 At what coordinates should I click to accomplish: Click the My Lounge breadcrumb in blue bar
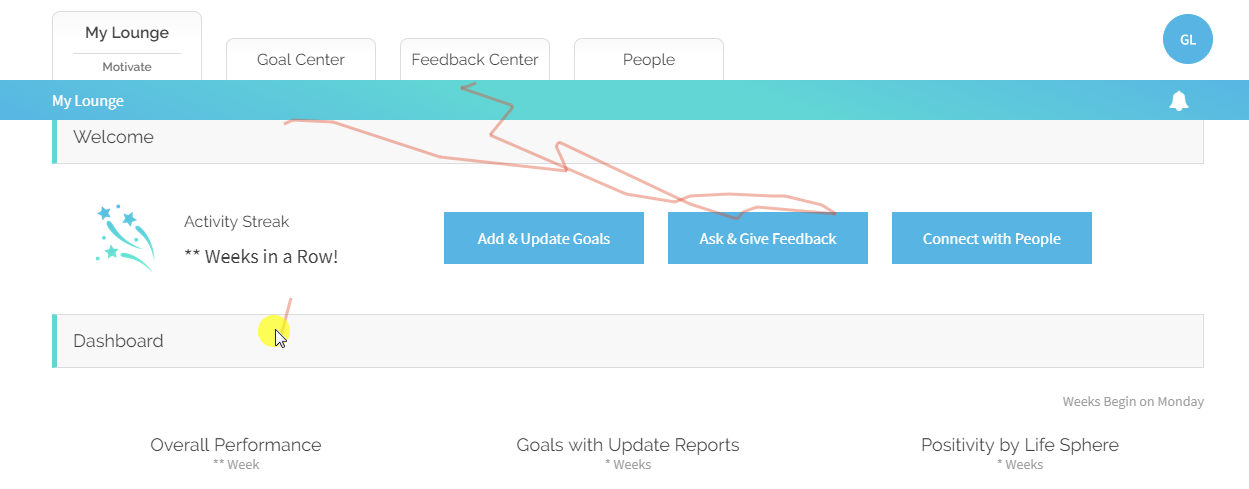click(x=88, y=101)
